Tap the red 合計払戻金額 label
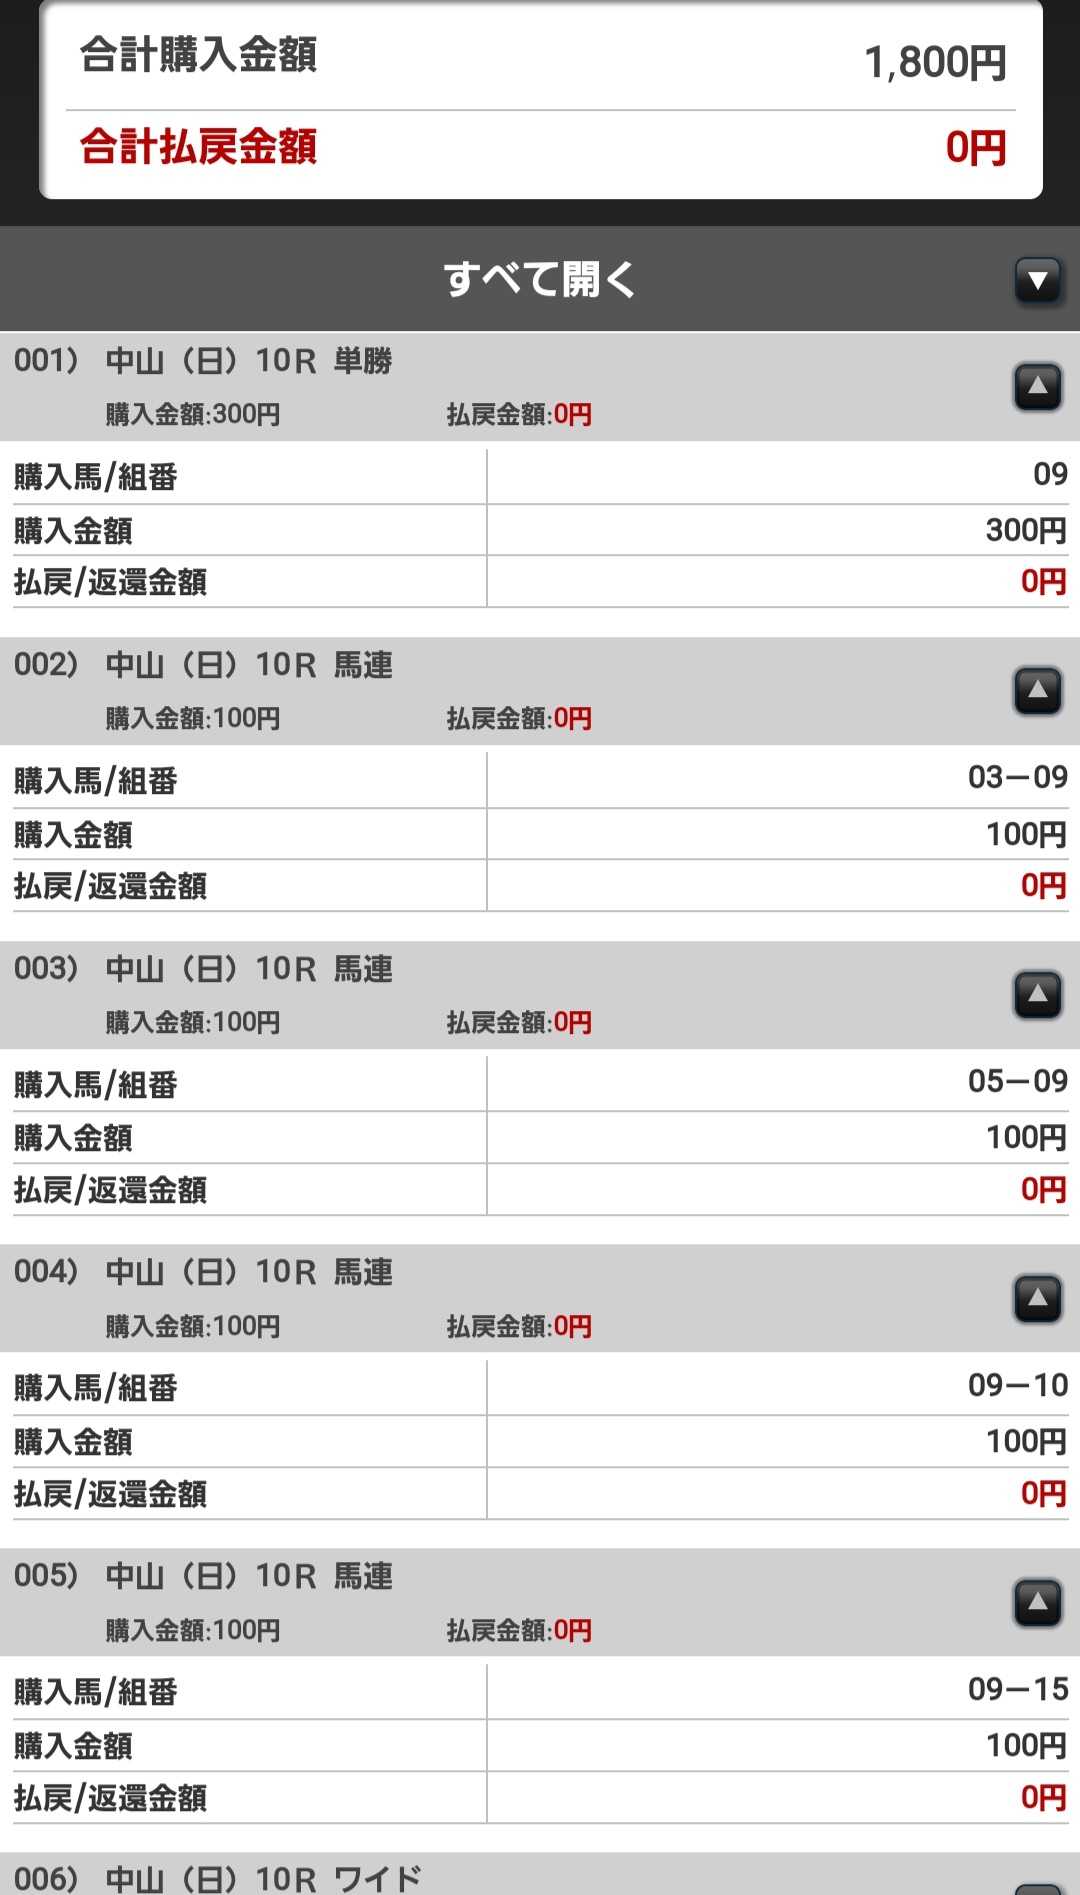This screenshot has height=1895, width=1080. [198, 147]
